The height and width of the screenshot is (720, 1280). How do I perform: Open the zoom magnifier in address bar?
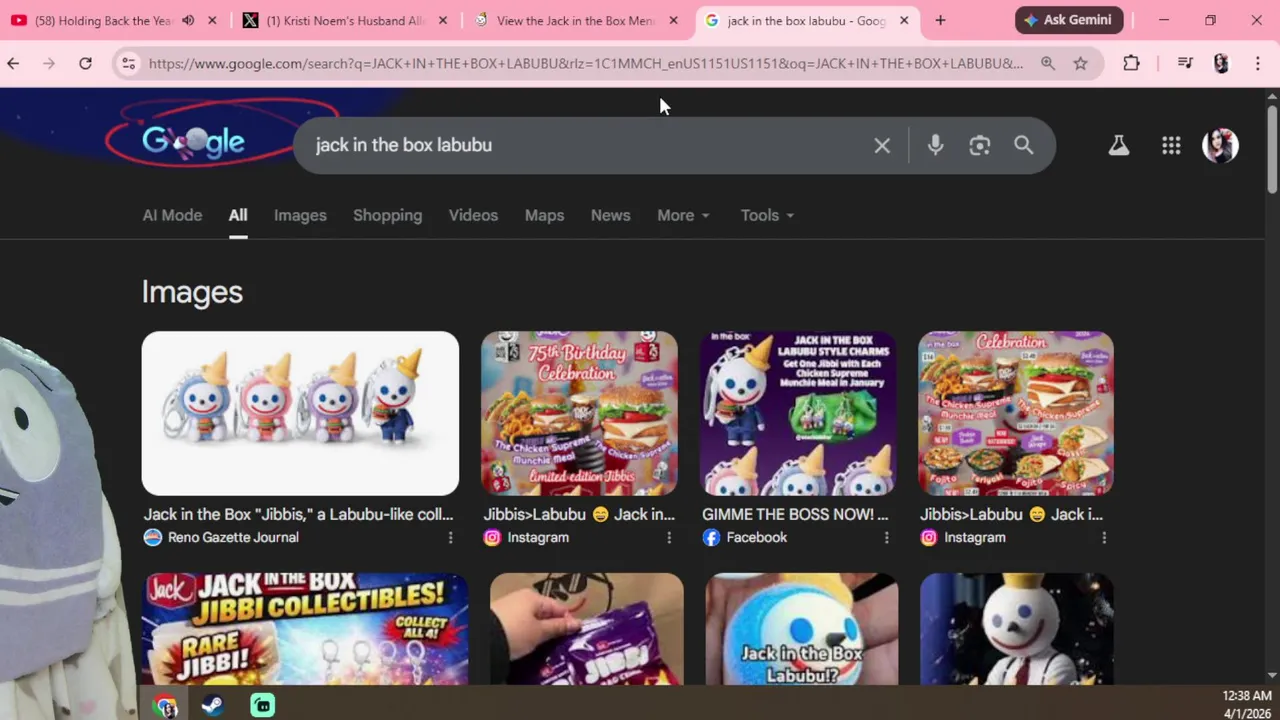coord(1047,63)
